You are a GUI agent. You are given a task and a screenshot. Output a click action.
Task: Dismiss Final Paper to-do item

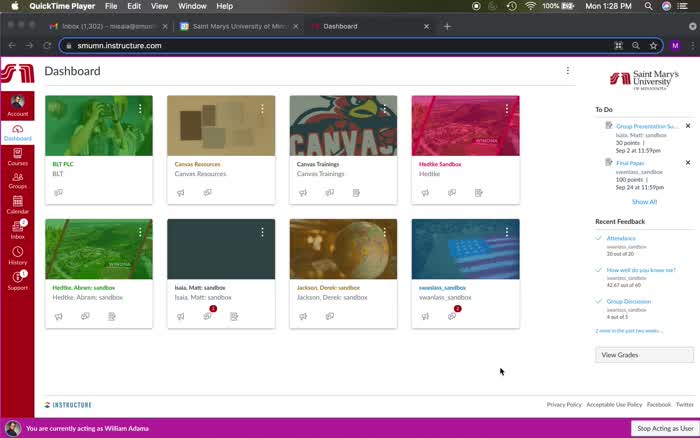click(688, 163)
